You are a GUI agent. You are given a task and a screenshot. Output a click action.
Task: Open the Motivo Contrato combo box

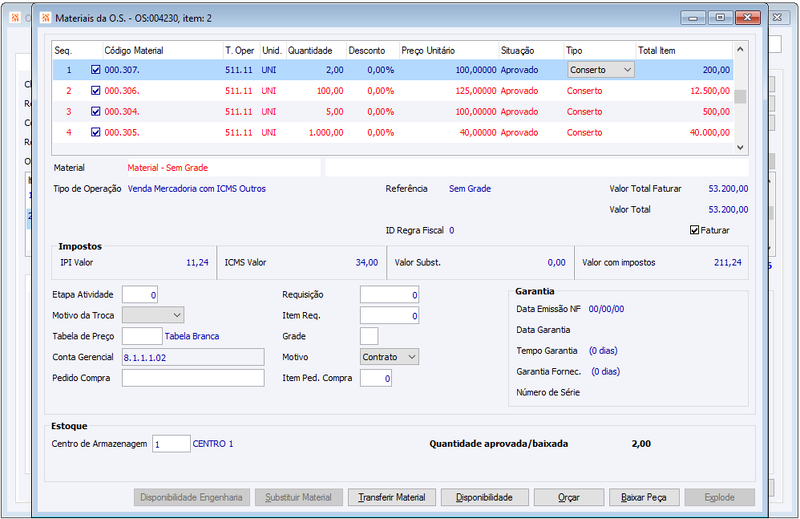click(389, 357)
